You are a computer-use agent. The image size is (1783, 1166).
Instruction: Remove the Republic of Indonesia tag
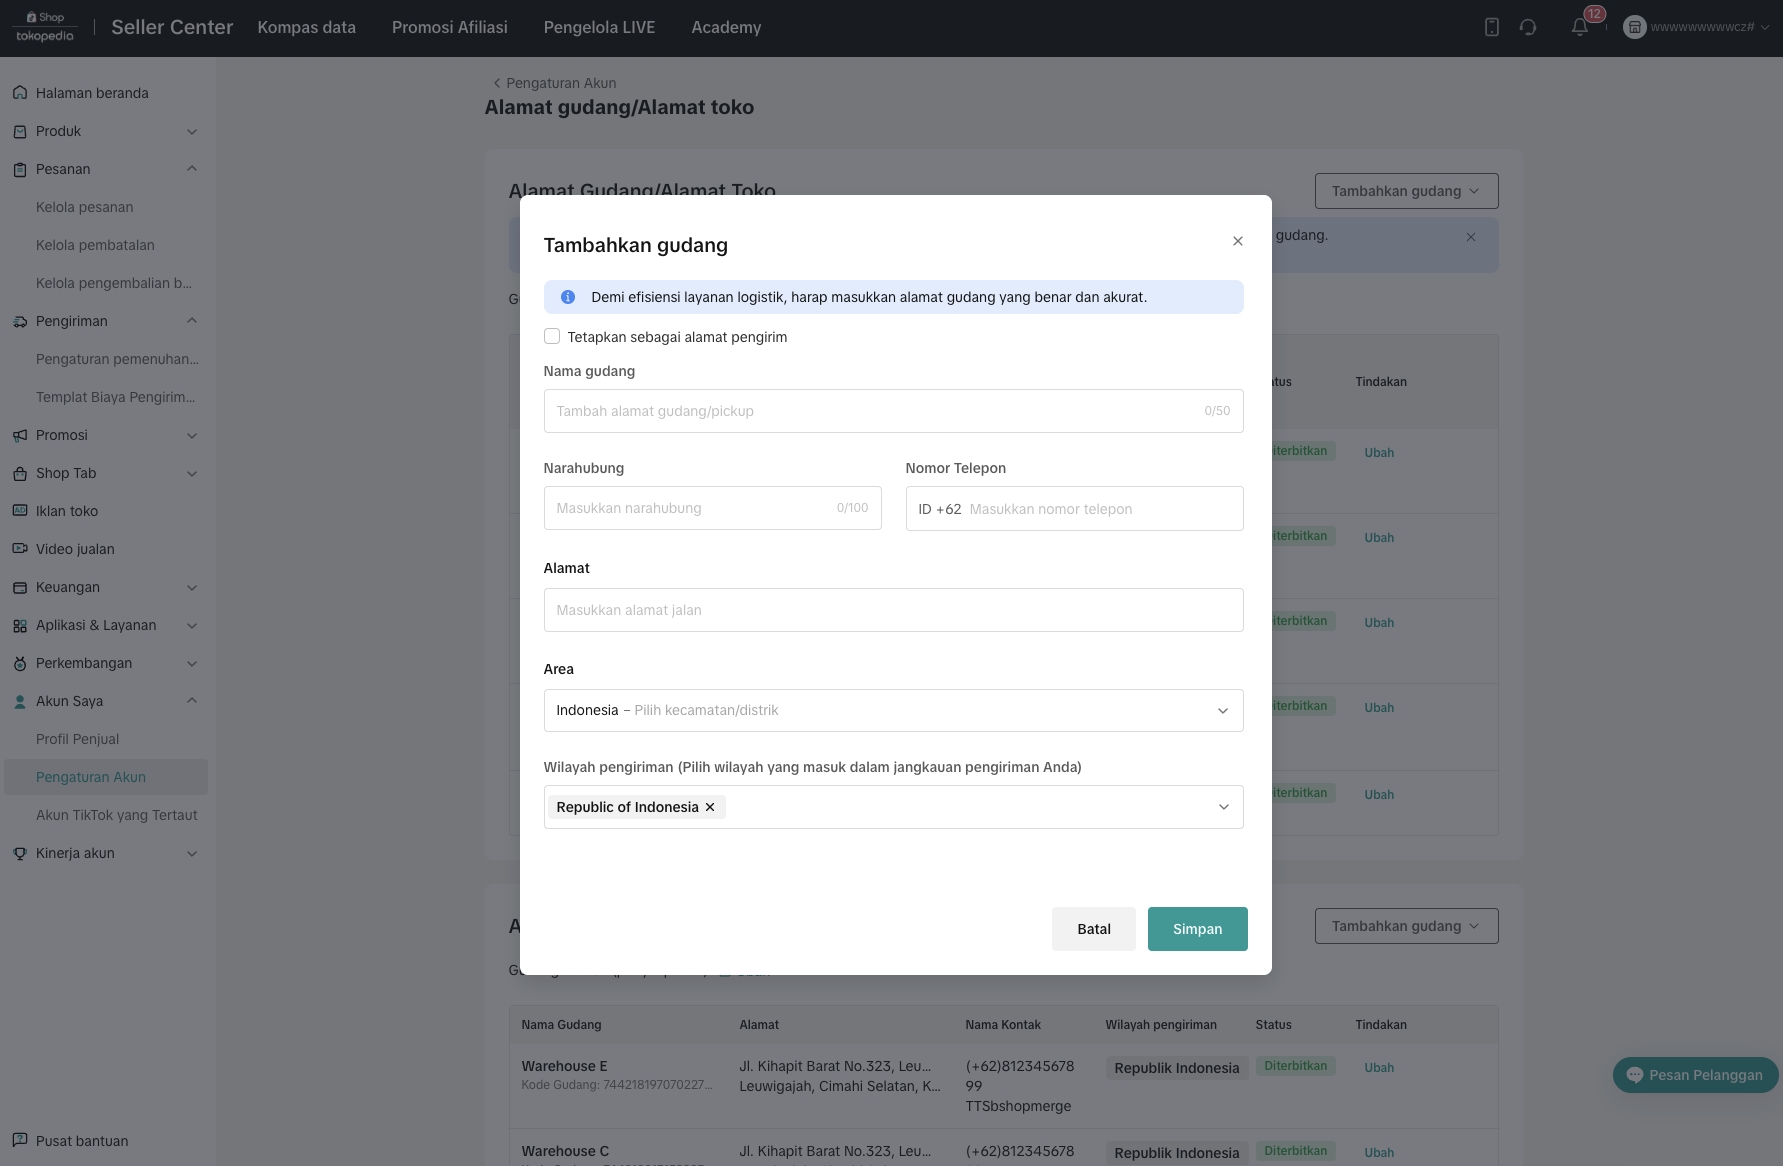click(710, 807)
